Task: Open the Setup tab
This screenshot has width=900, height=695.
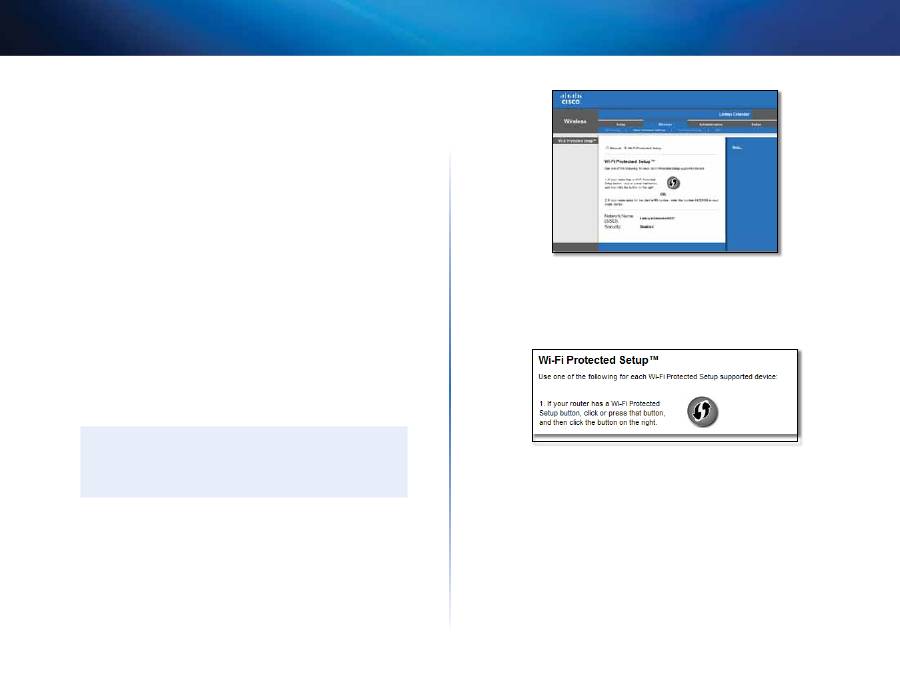Action: (620, 124)
